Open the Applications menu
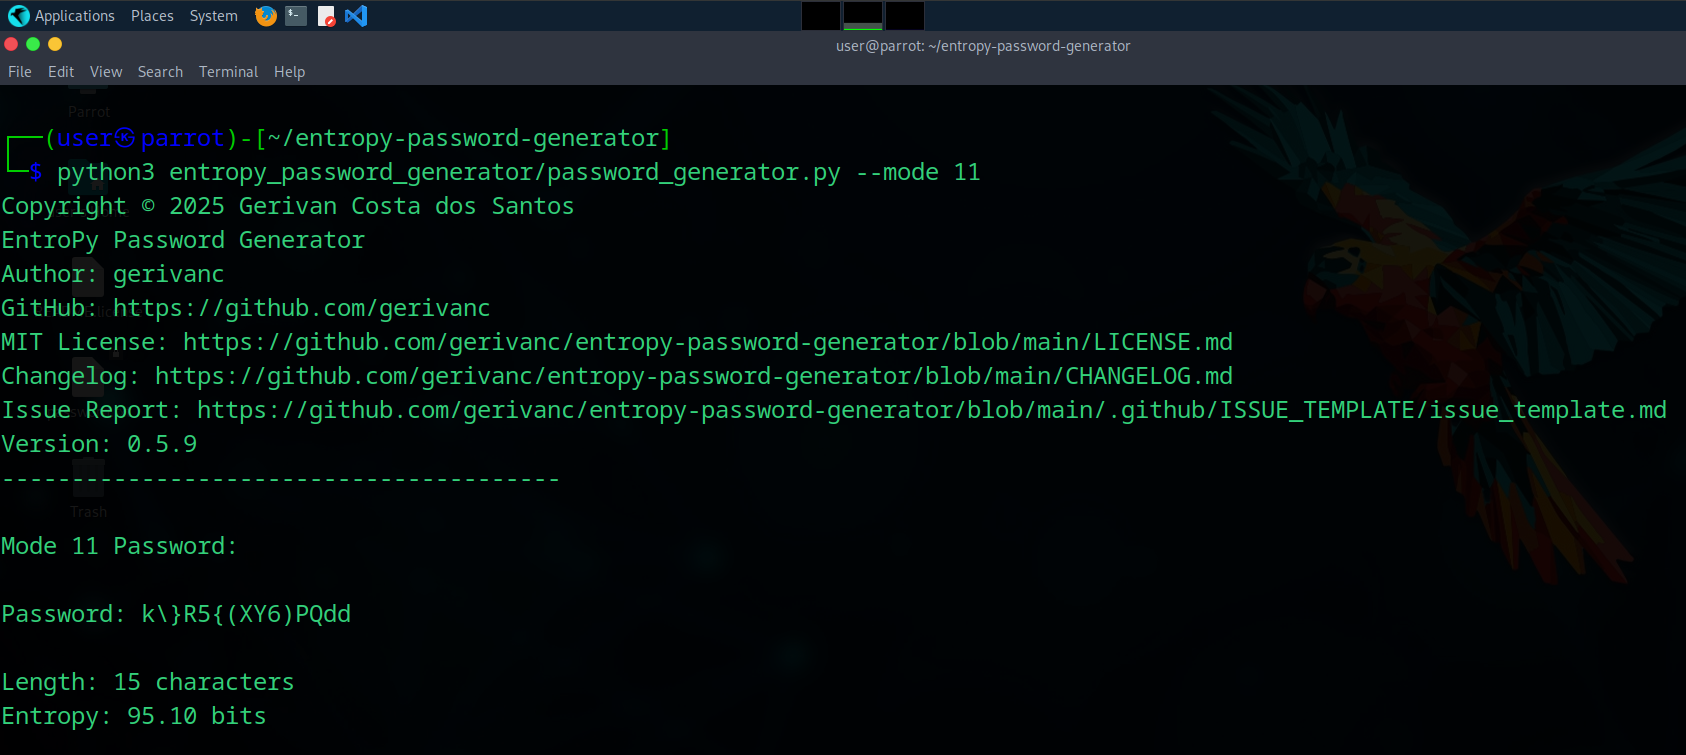1686x755 pixels. [x=75, y=15]
